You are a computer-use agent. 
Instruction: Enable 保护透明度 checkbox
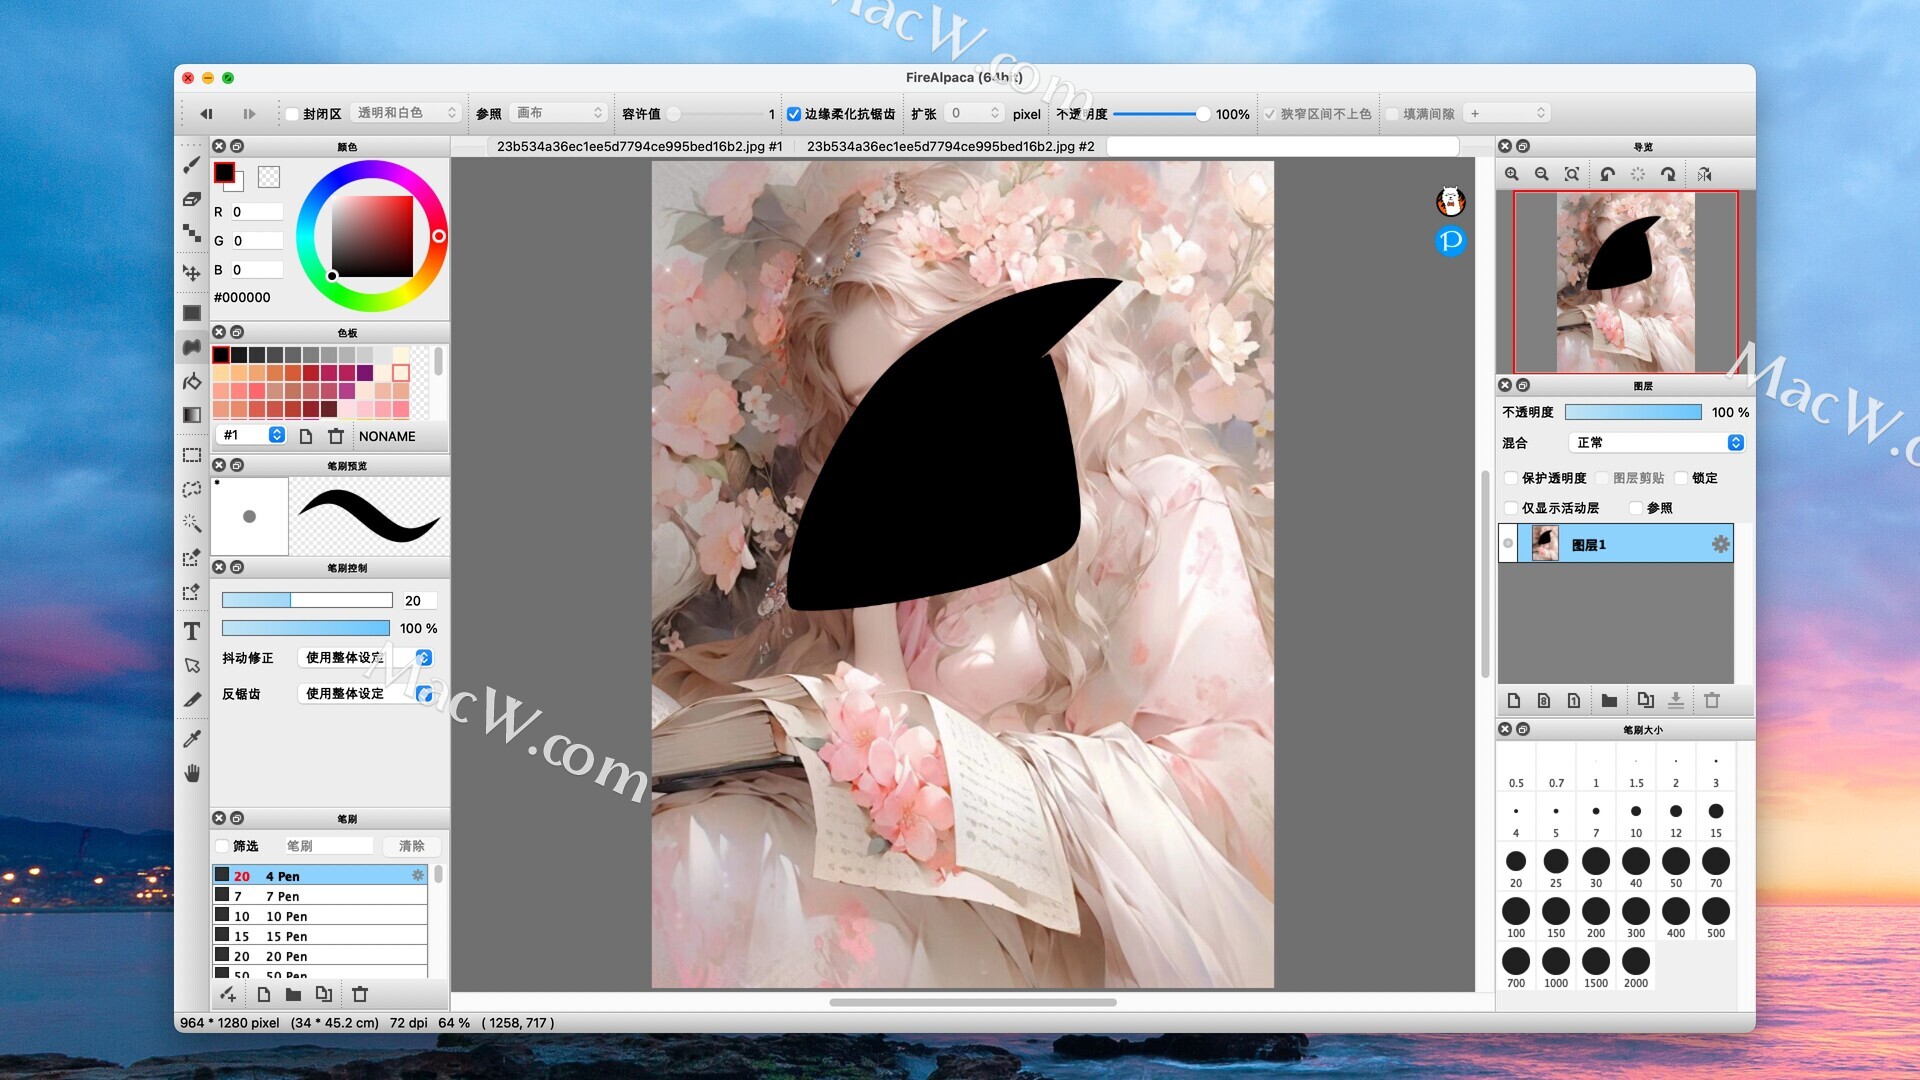tap(1511, 478)
